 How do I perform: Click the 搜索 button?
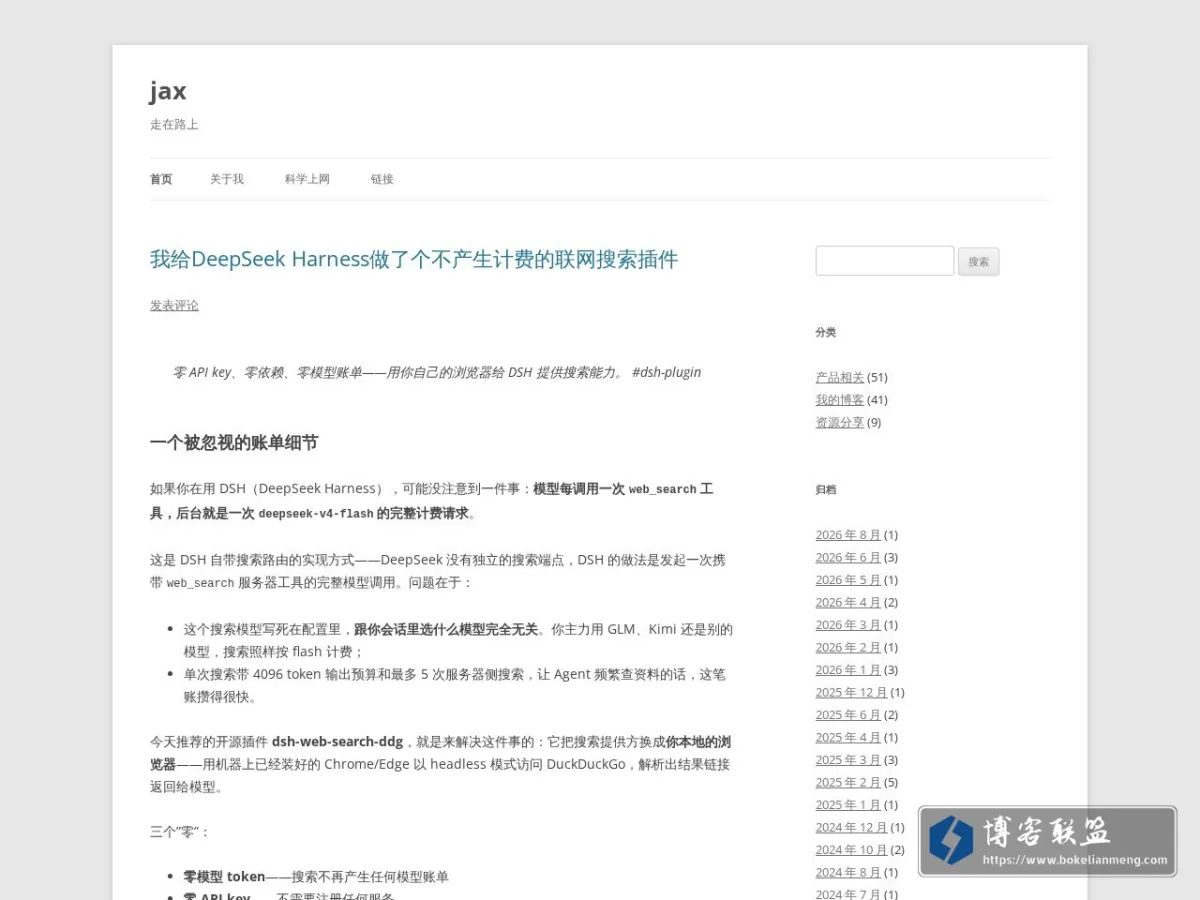(x=978, y=262)
